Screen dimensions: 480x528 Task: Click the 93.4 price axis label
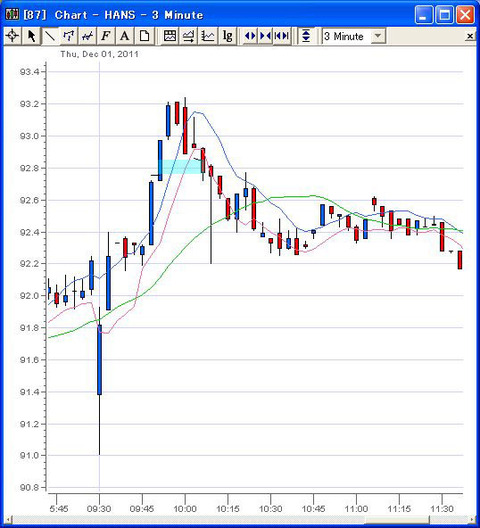pyautogui.click(x=29, y=72)
